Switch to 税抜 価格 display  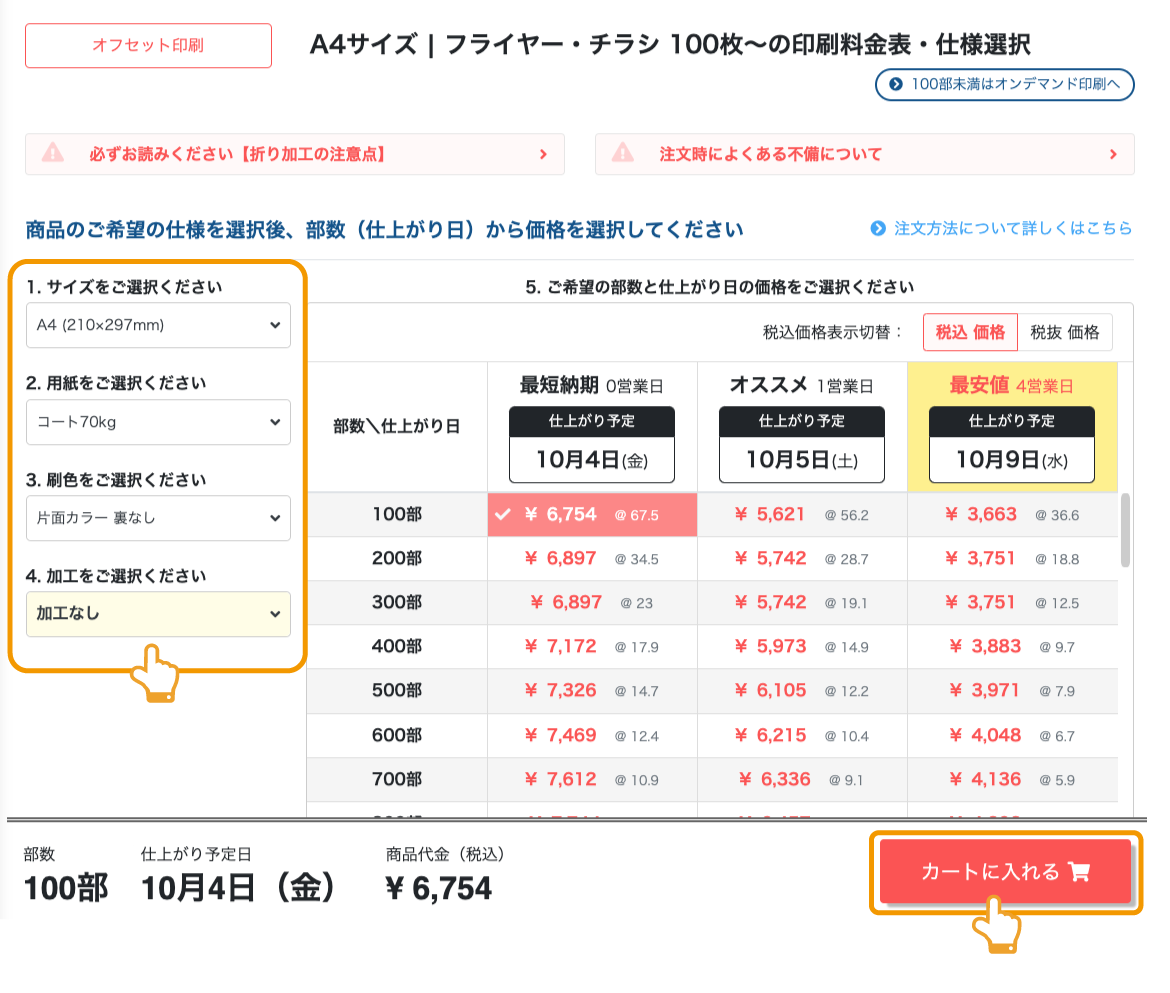tap(1066, 329)
